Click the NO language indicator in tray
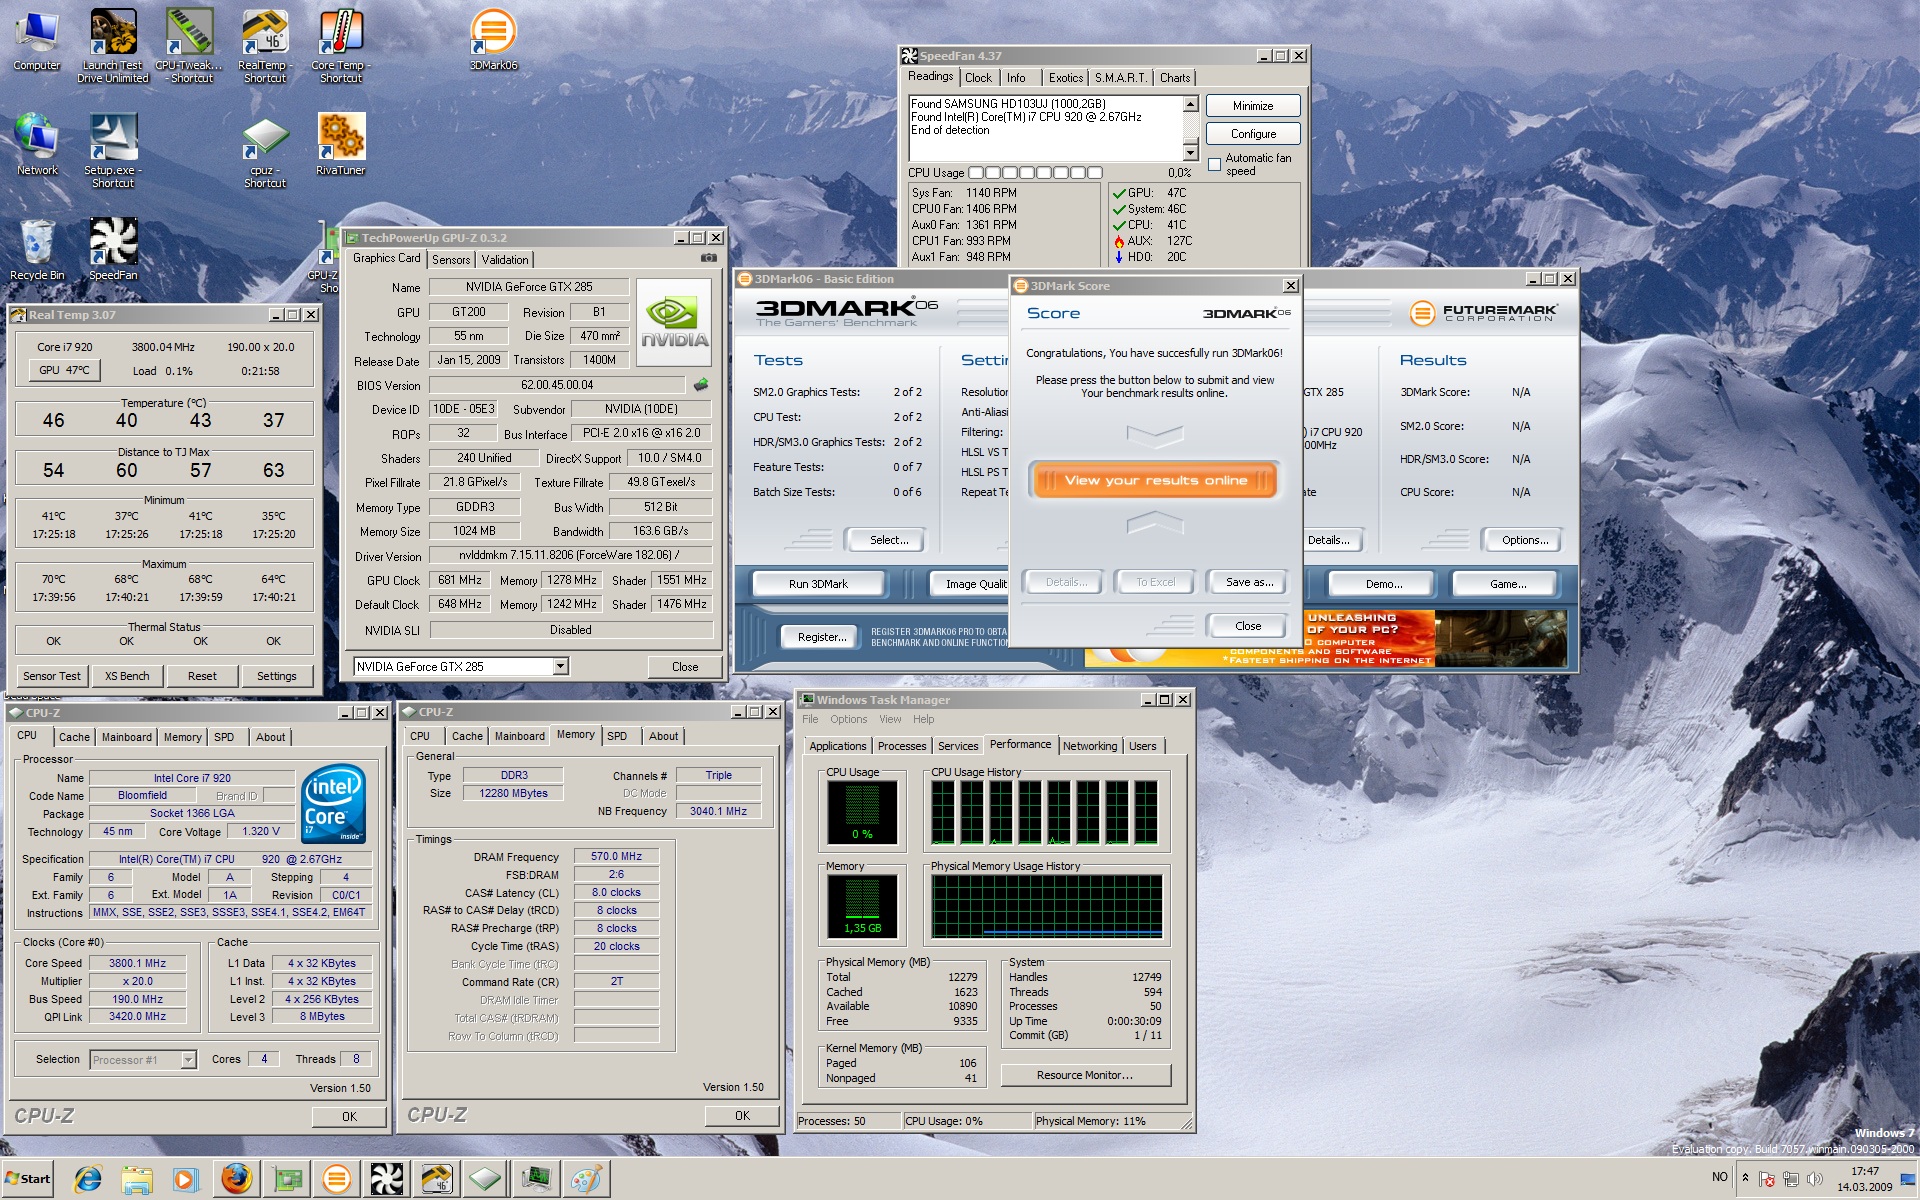The image size is (1920, 1200). (1720, 1177)
